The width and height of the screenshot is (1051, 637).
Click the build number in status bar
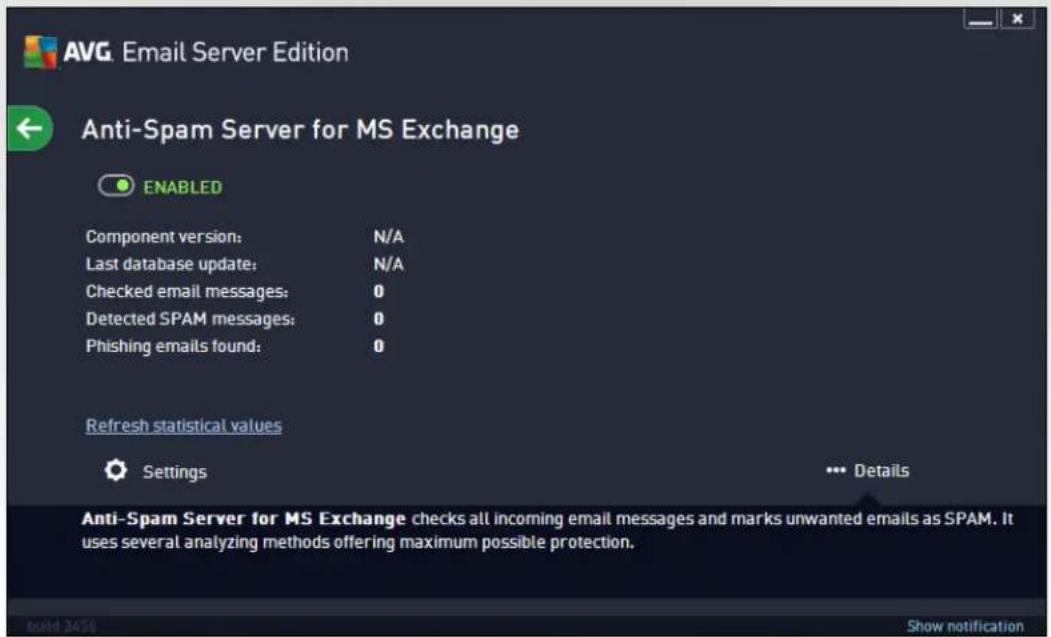pos(61,626)
